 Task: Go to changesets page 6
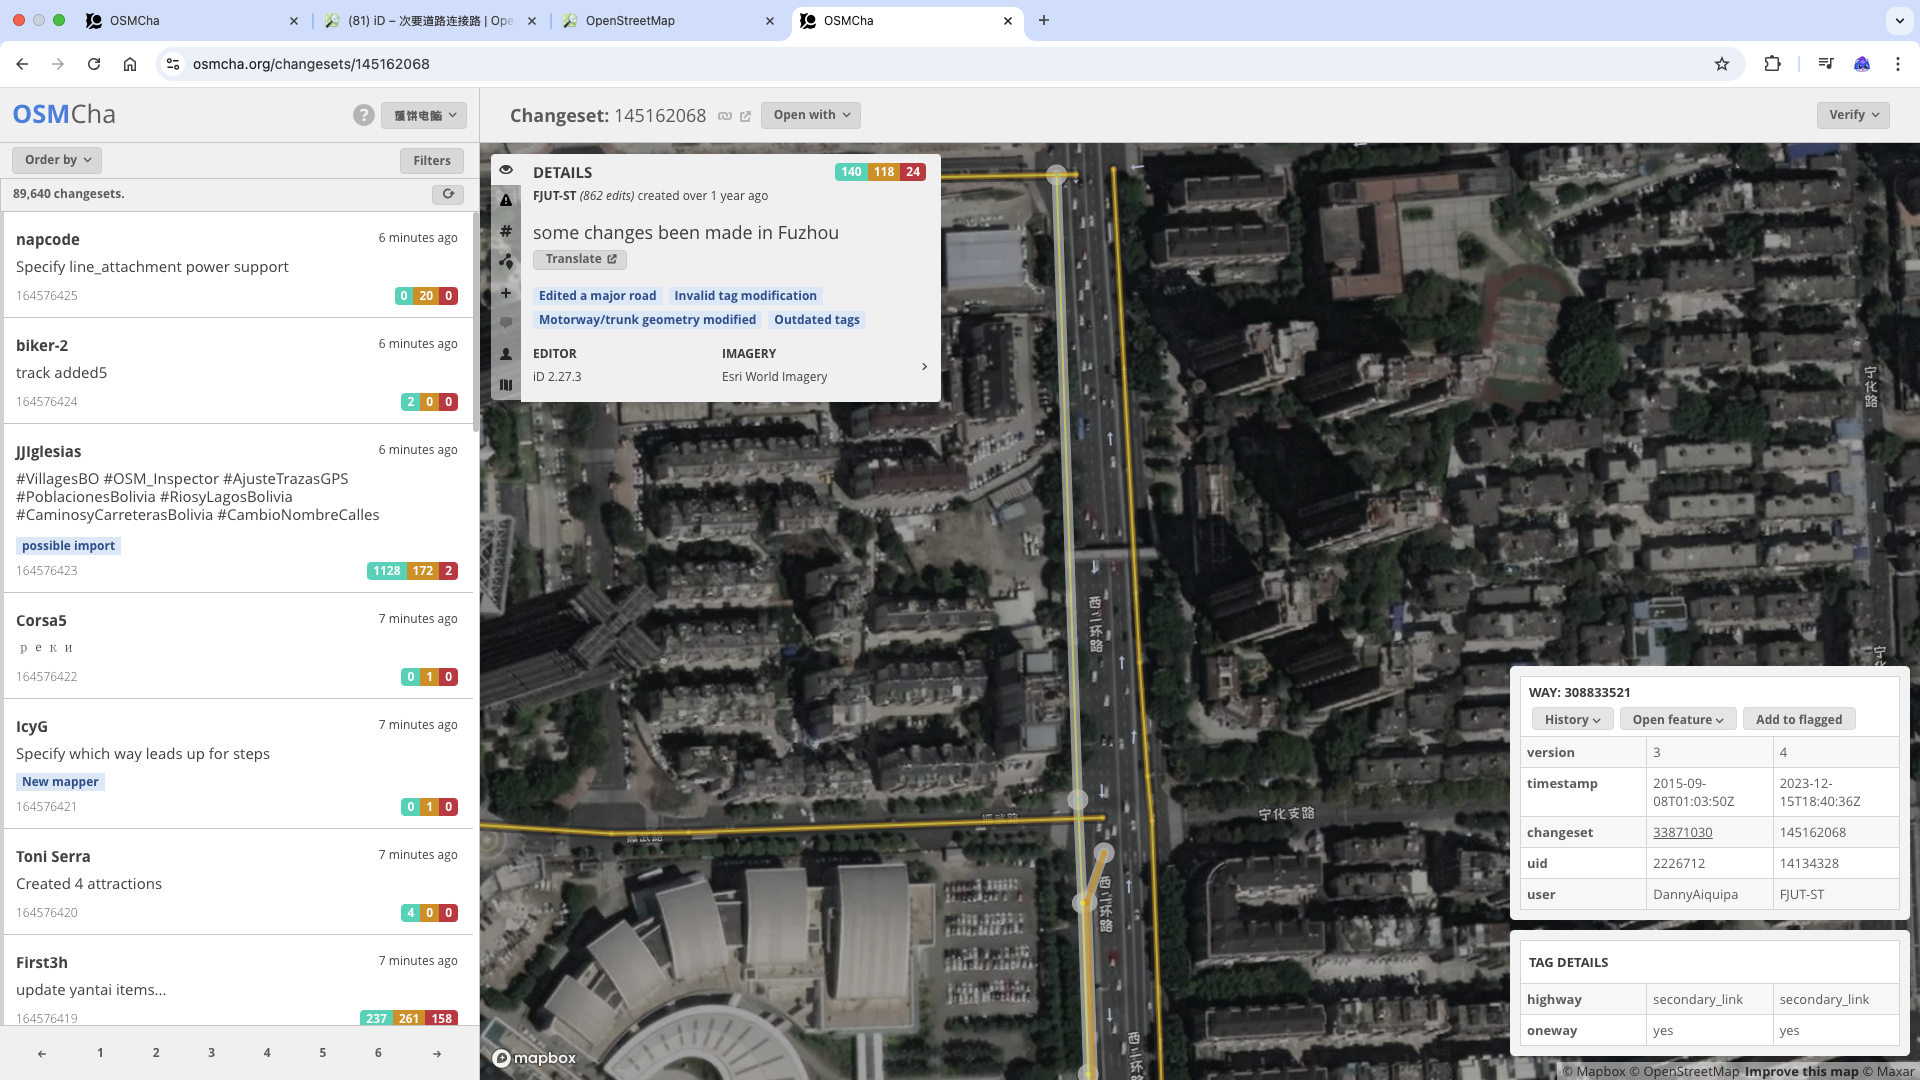(x=378, y=1053)
